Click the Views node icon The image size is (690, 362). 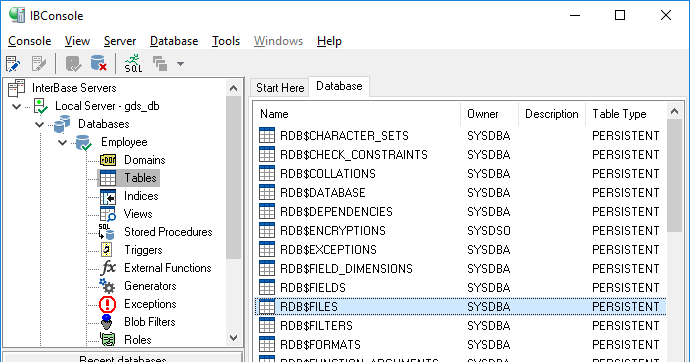pyautogui.click(x=108, y=214)
